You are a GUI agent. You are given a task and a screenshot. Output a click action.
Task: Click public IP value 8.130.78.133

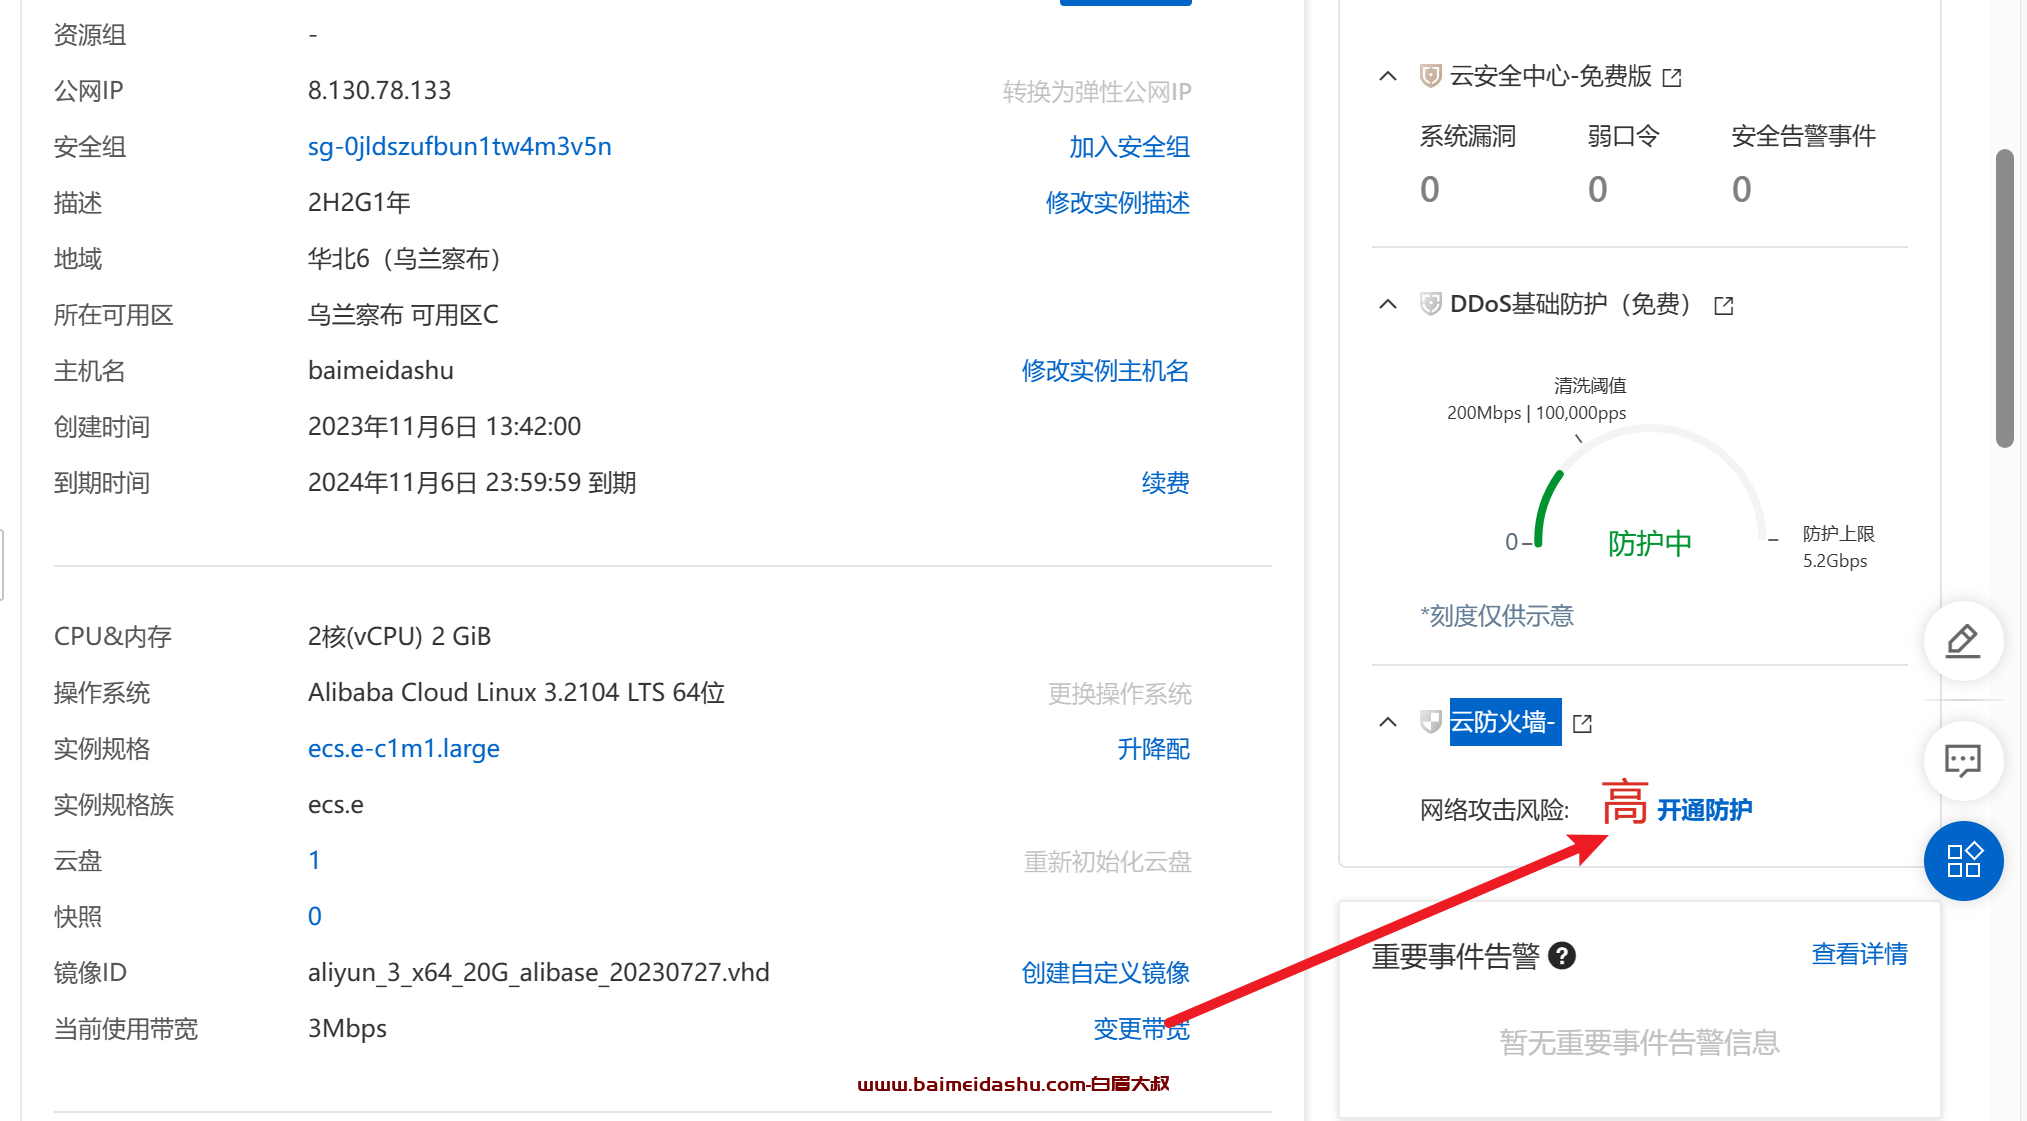[380, 91]
